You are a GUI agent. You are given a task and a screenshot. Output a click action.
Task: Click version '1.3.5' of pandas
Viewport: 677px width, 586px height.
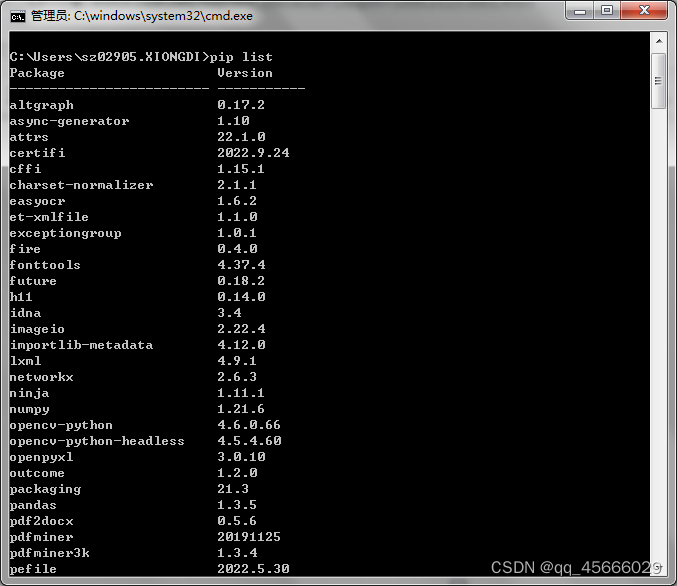[237, 505]
